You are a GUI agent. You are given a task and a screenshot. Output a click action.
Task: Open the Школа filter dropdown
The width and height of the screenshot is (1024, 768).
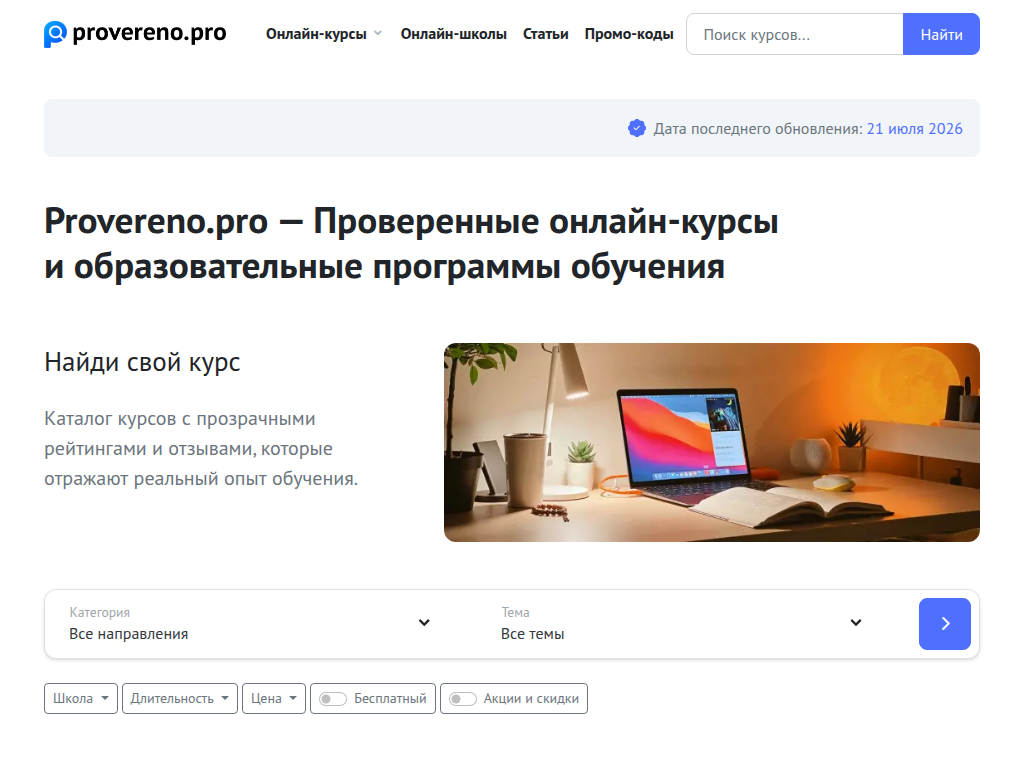tap(81, 698)
